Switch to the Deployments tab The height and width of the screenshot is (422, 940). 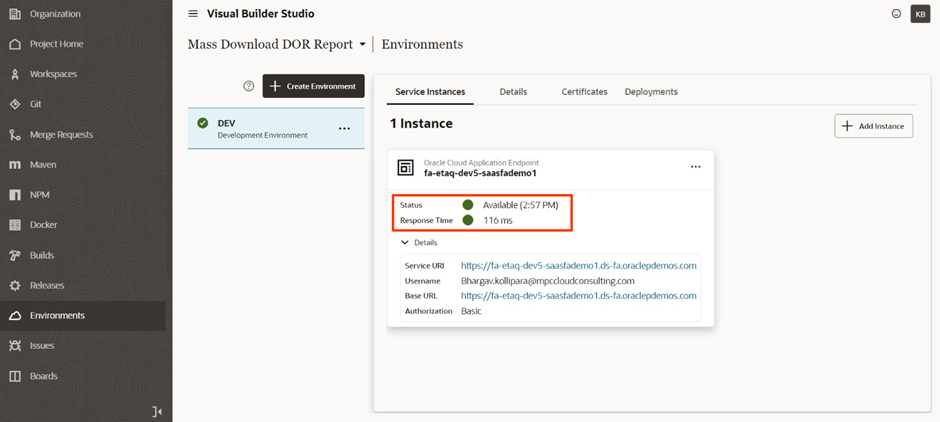(651, 92)
